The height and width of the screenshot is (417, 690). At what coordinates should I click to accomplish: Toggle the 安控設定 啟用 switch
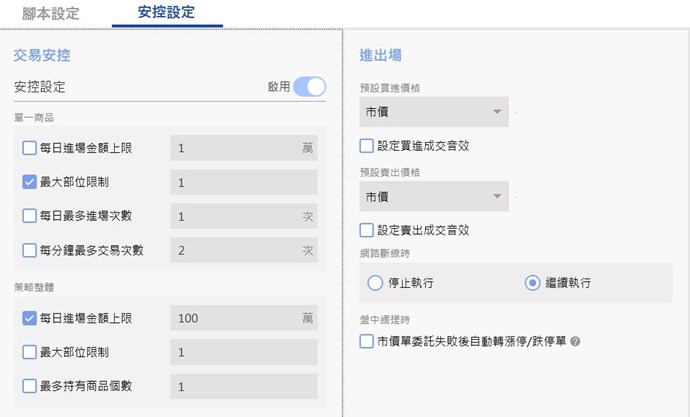(x=309, y=87)
